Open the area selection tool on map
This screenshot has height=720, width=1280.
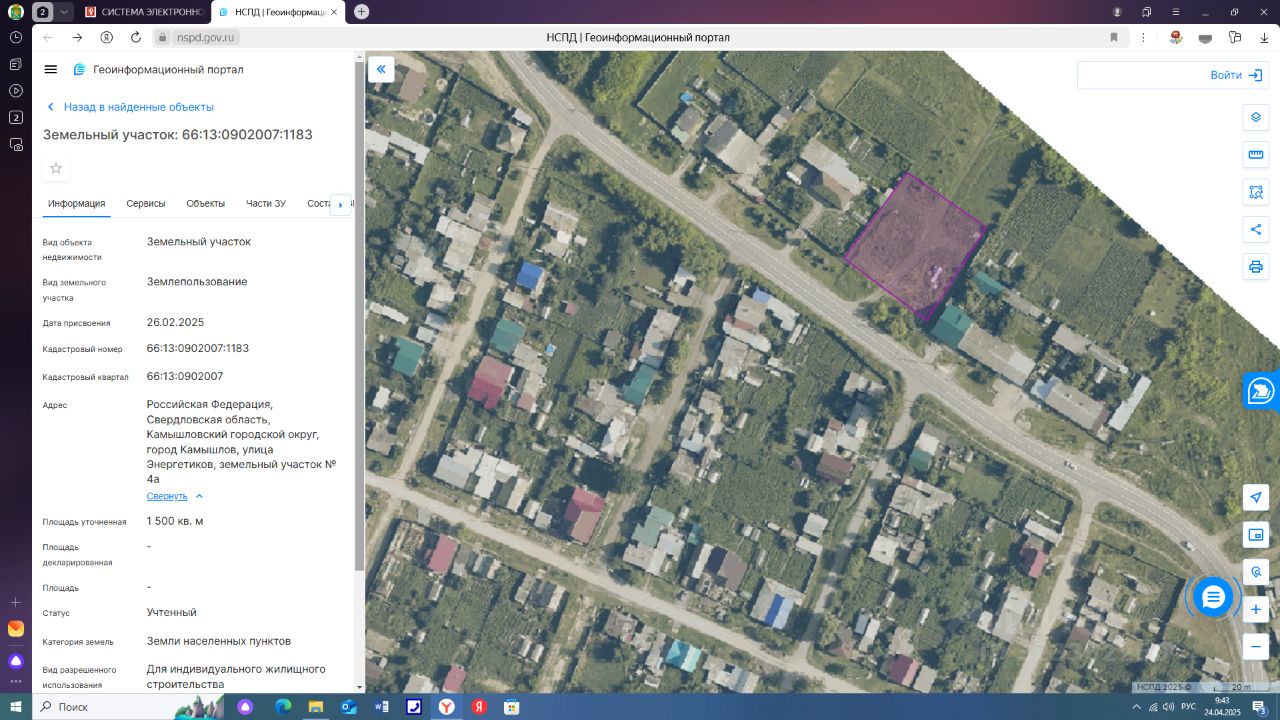pos(1256,192)
